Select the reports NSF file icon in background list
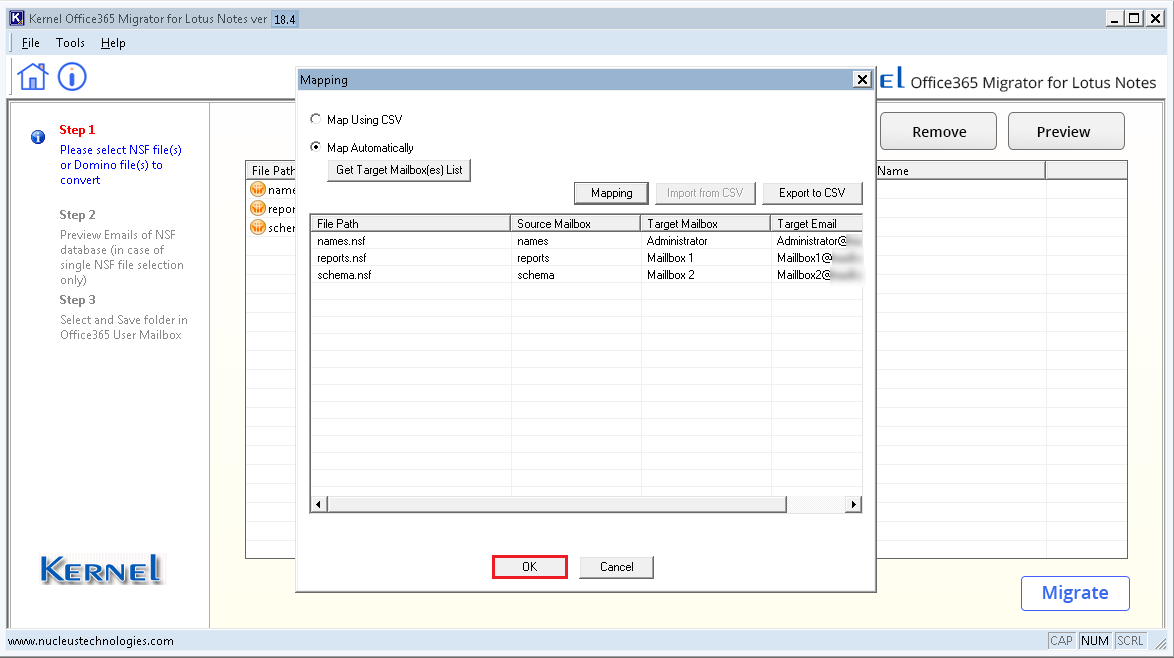 (258, 208)
